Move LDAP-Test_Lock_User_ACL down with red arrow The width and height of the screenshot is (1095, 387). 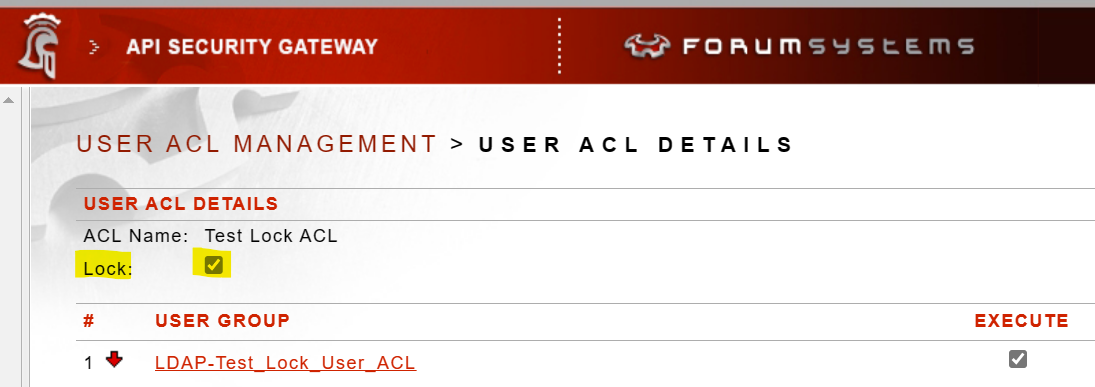(115, 360)
